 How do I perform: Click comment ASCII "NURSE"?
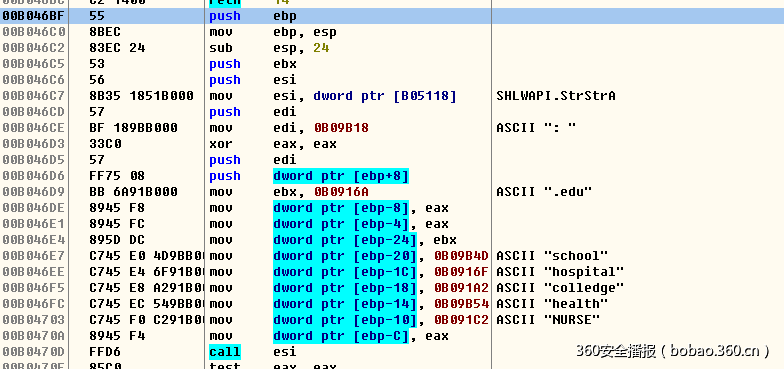548,320
